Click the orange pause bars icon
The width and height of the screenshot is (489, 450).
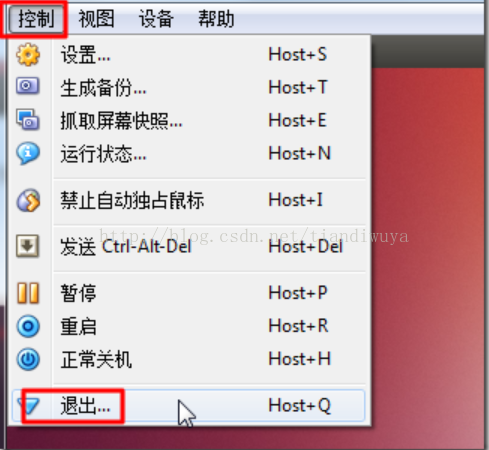point(28,293)
